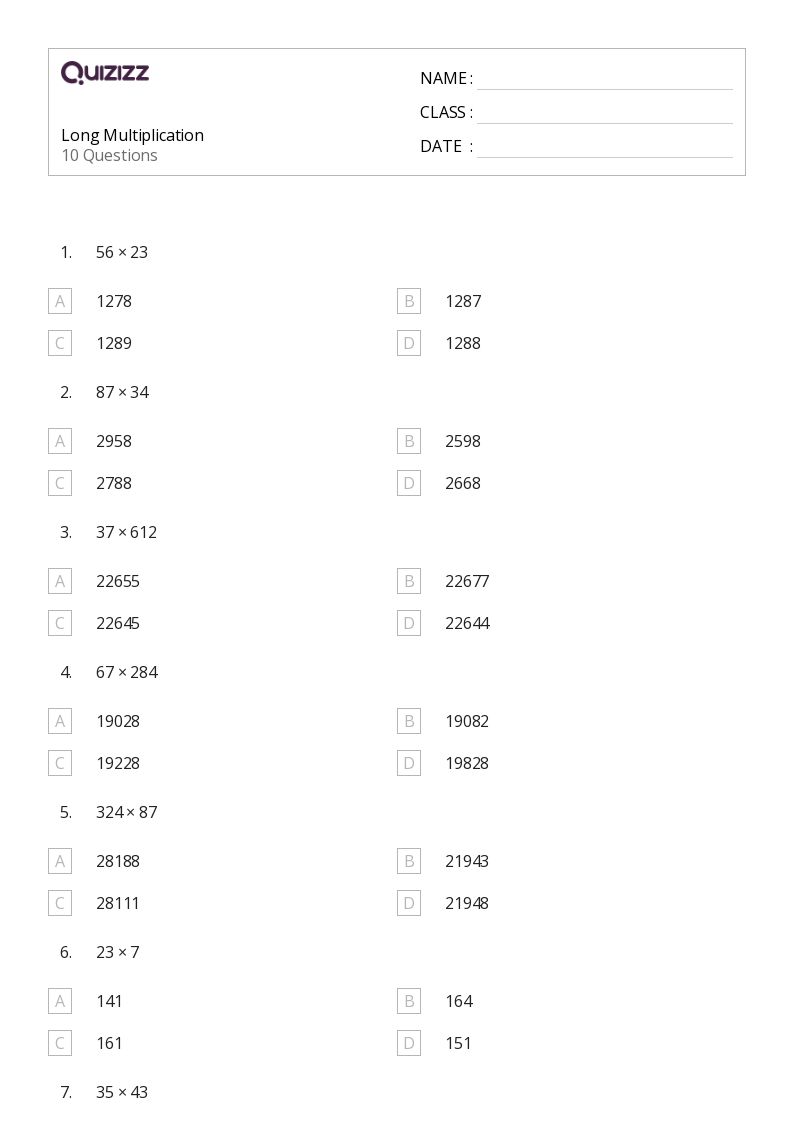Click the NAME input line
Screen dimensions: 794x1123
(x=605, y=80)
